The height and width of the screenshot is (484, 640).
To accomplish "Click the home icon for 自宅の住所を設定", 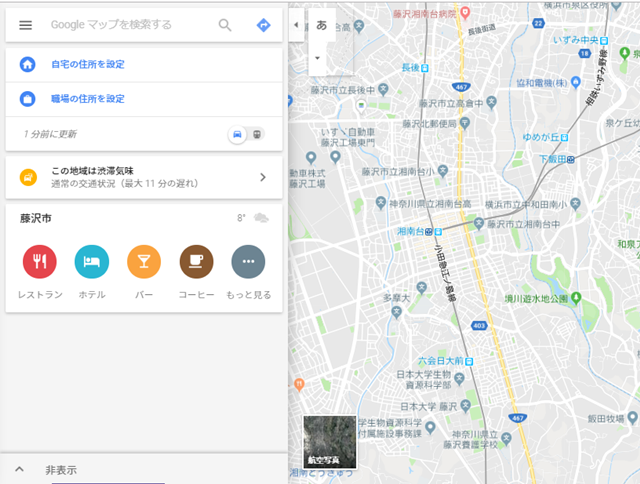I will pos(27,64).
